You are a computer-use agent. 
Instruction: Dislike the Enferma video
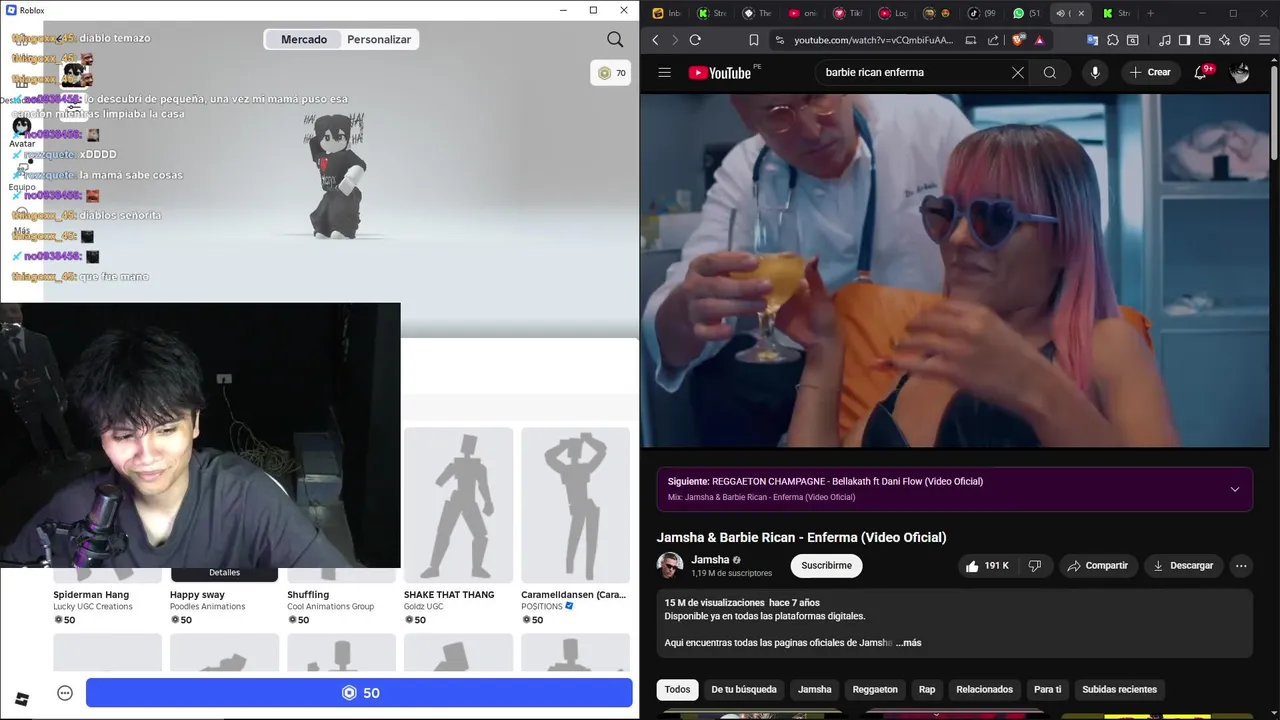pyautogui.click(x=1035, y=566)
